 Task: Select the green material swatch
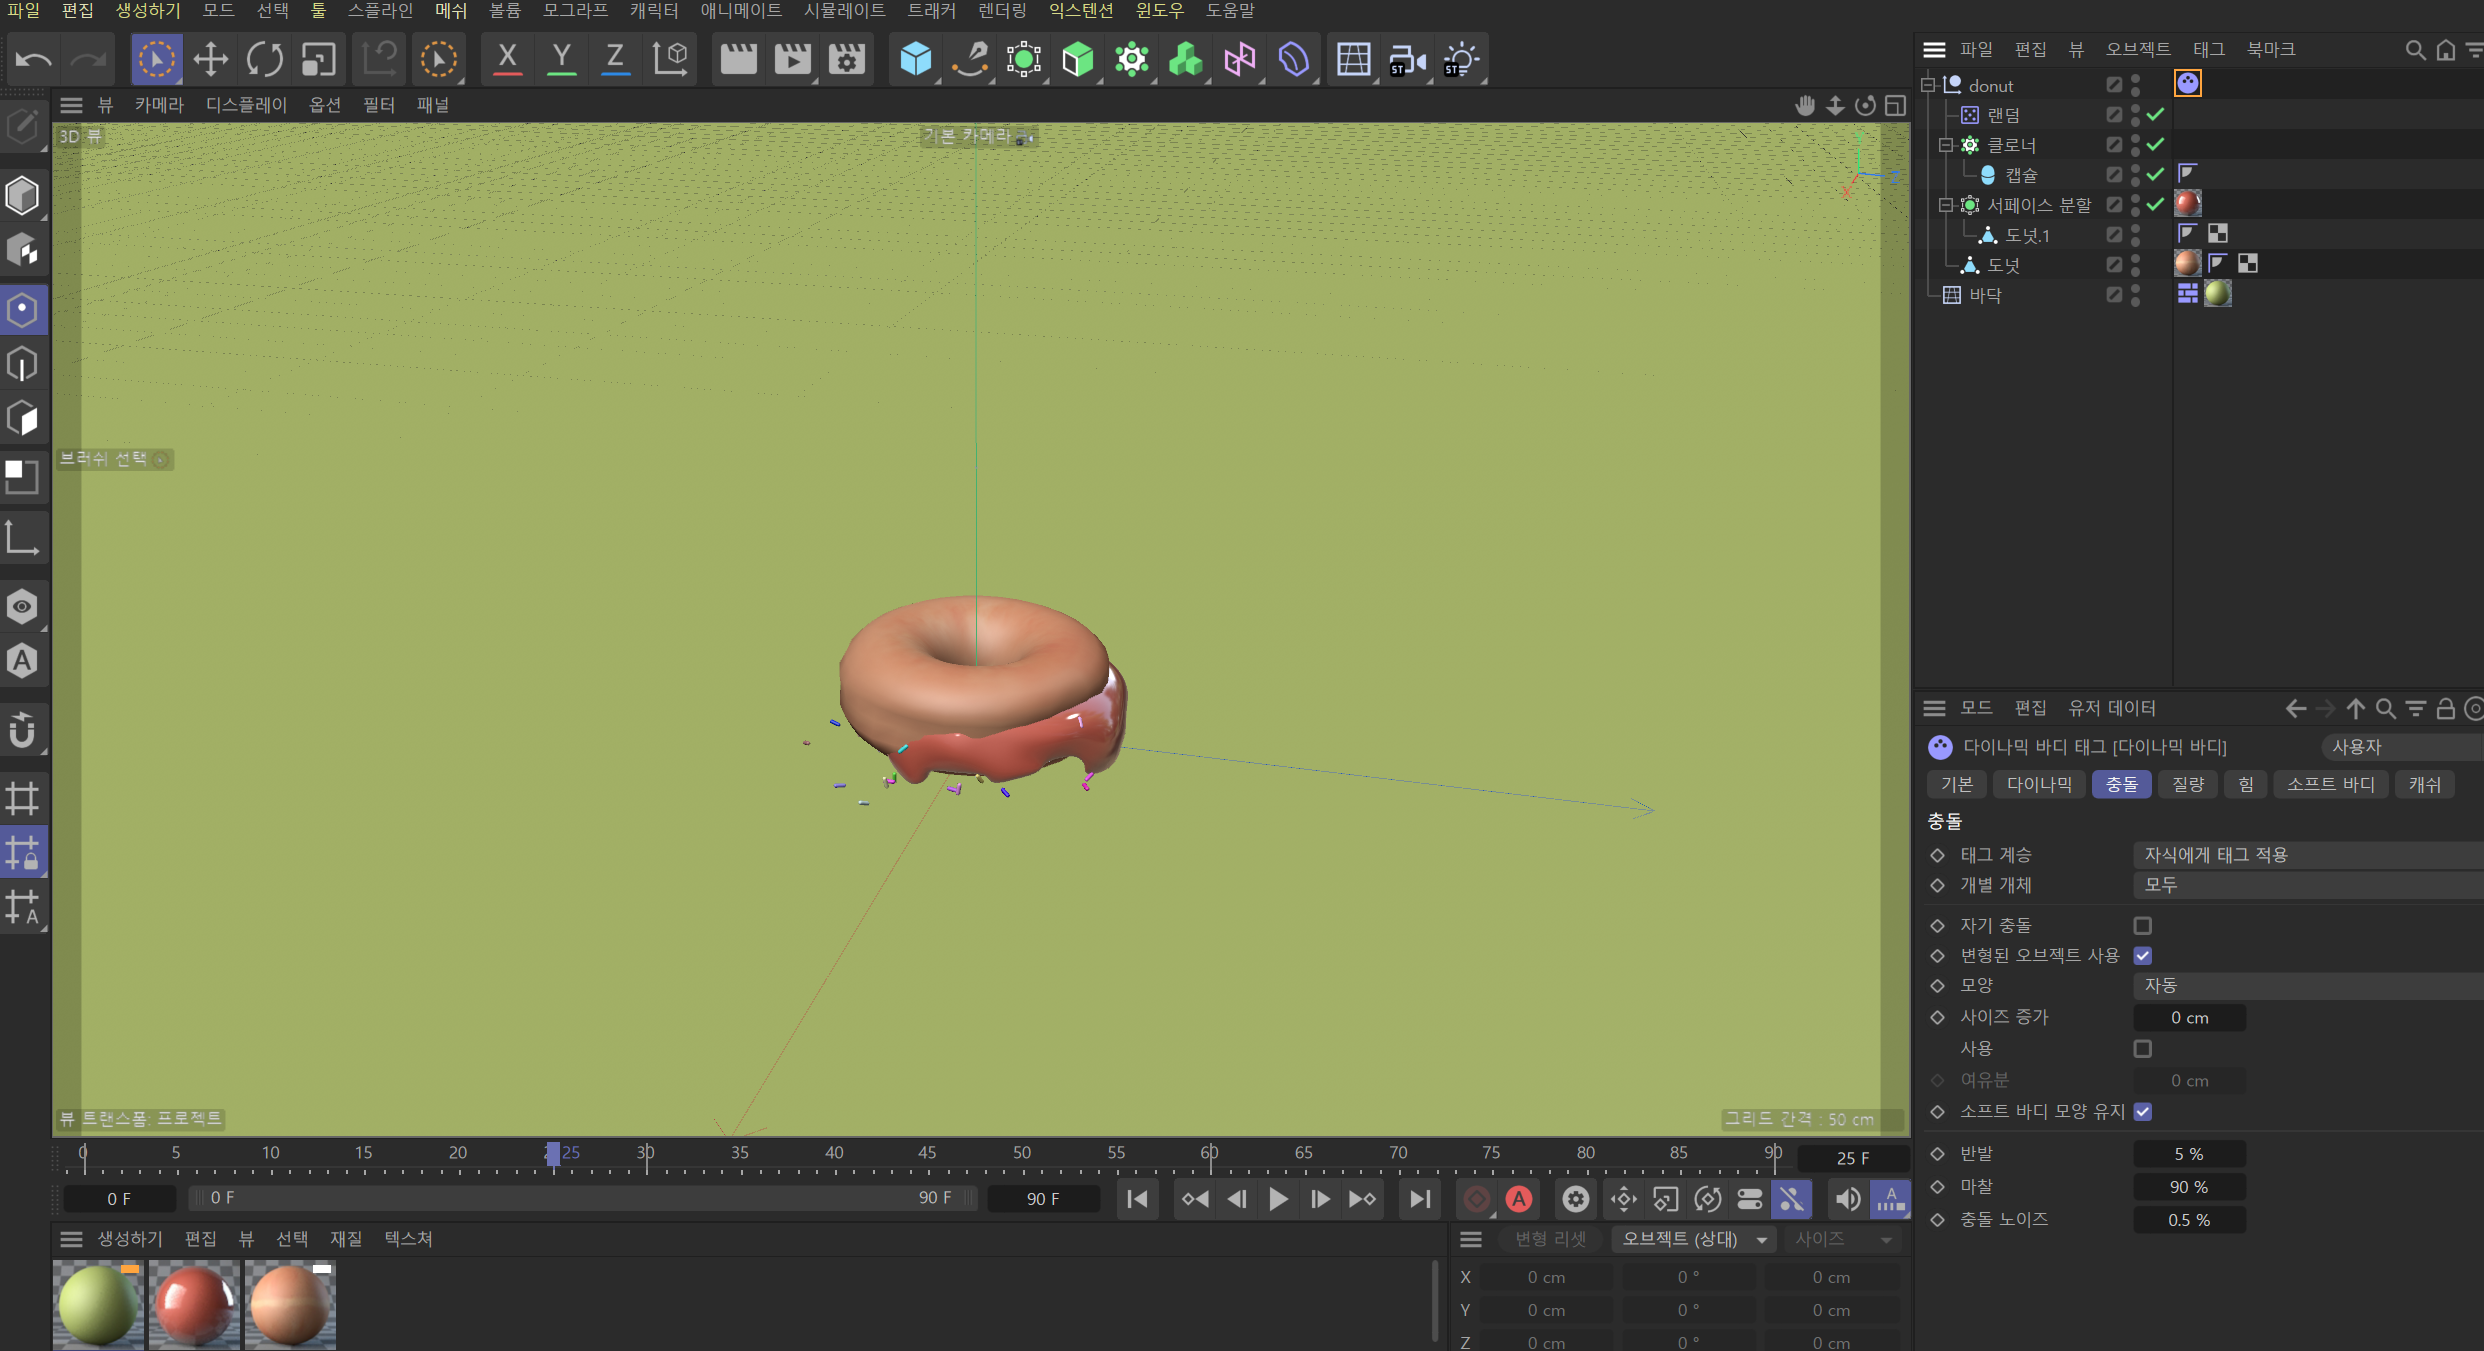point(98,1305)
